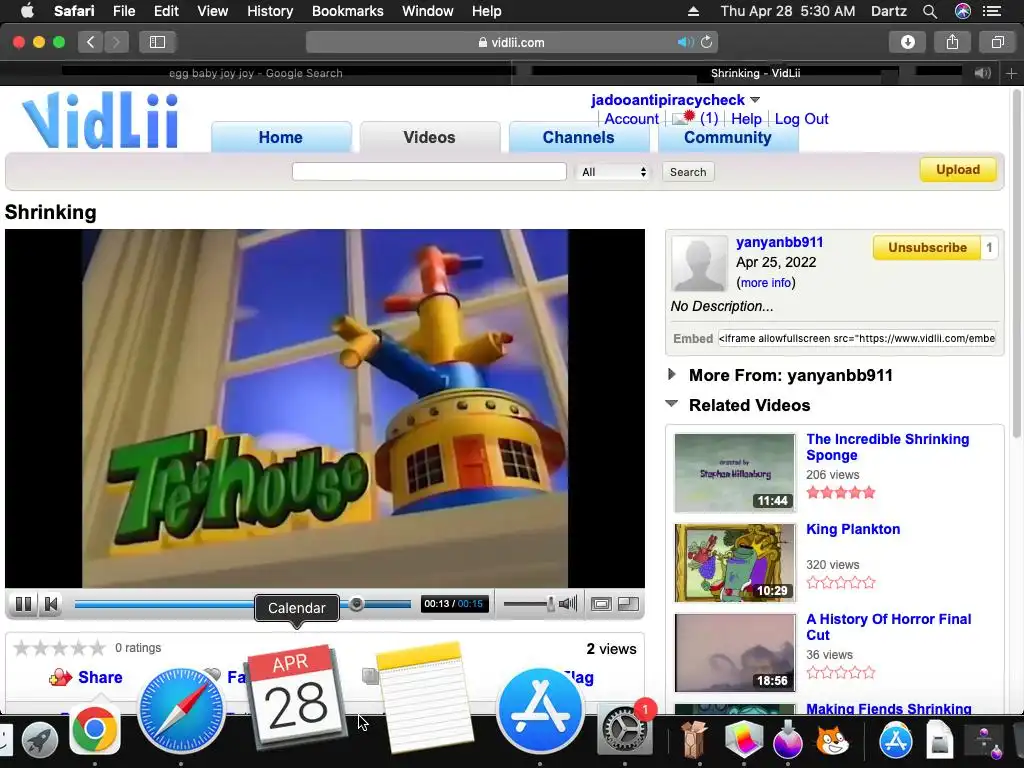This screenshot has width=1024, height=768.
Task: Open Calendar from the Dock
Action: pos(298,696)
